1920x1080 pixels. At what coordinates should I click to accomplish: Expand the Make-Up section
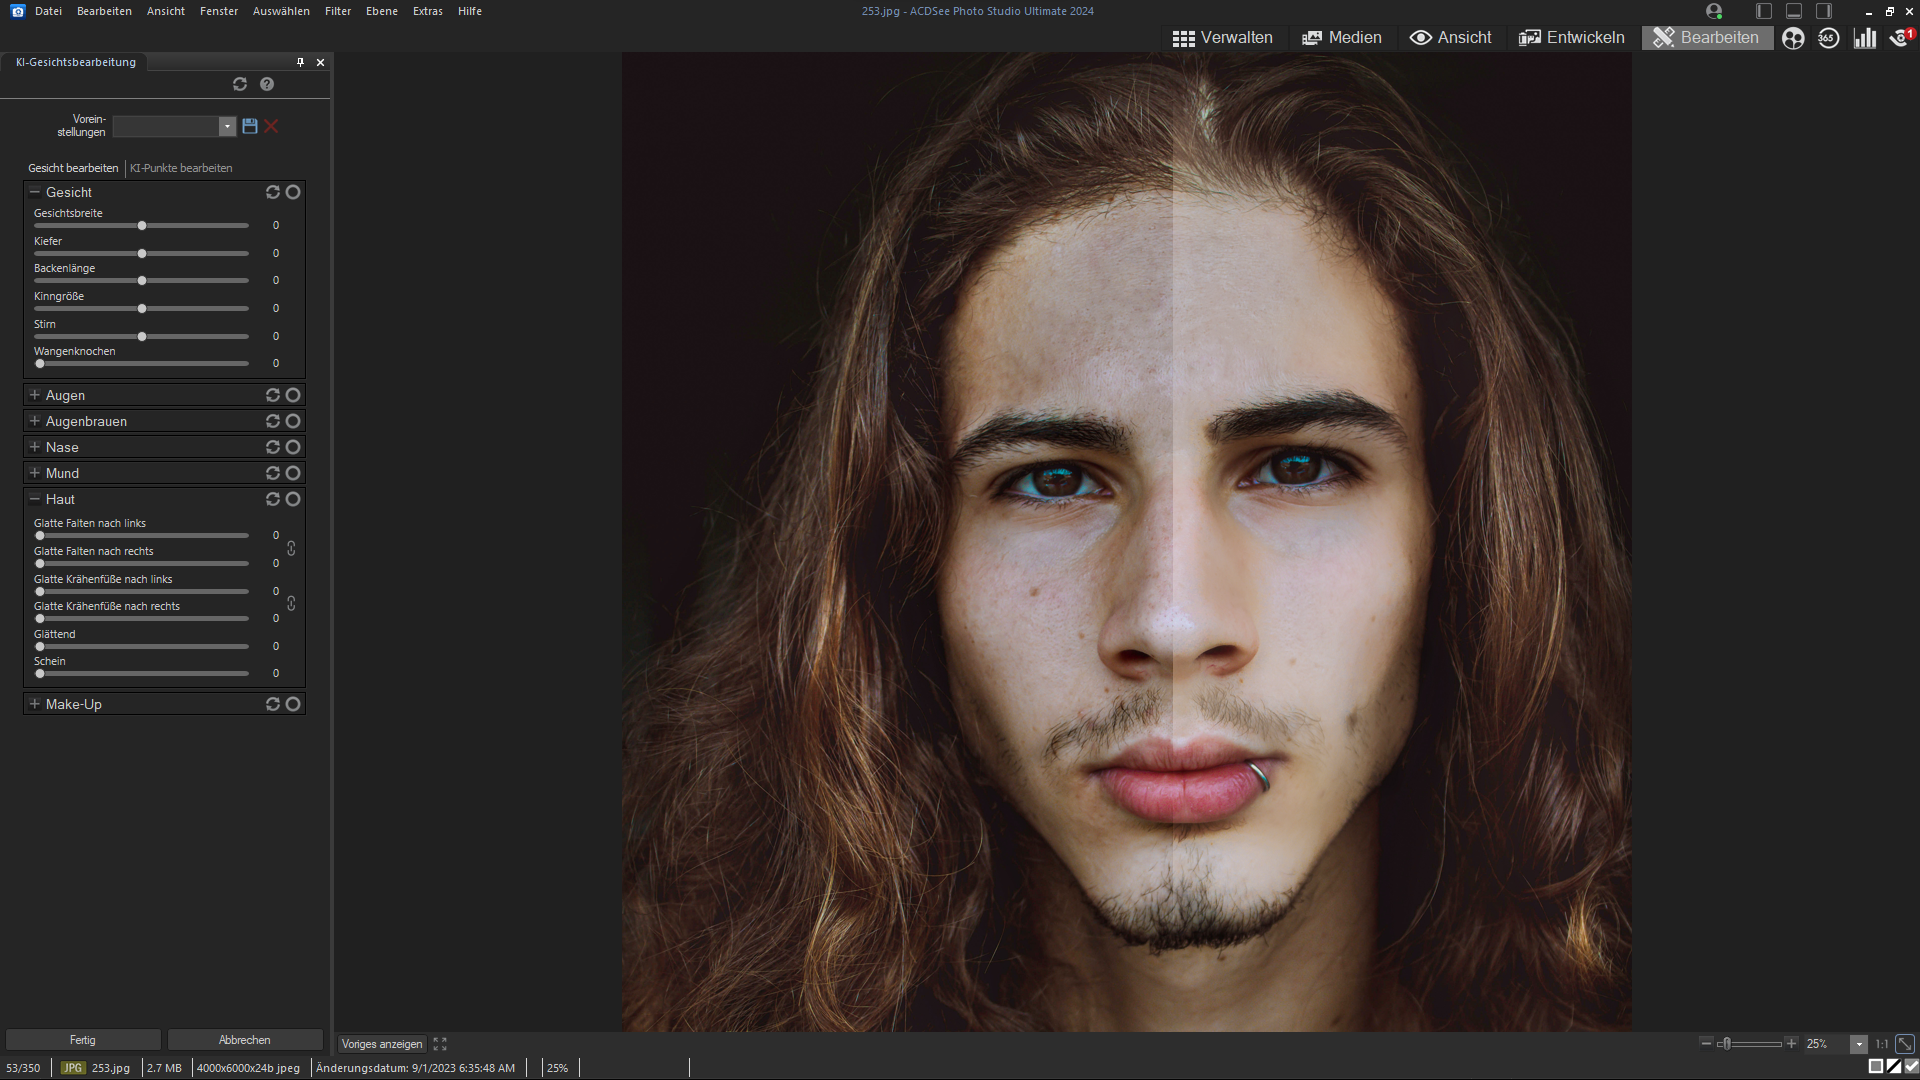click(35, 704)
